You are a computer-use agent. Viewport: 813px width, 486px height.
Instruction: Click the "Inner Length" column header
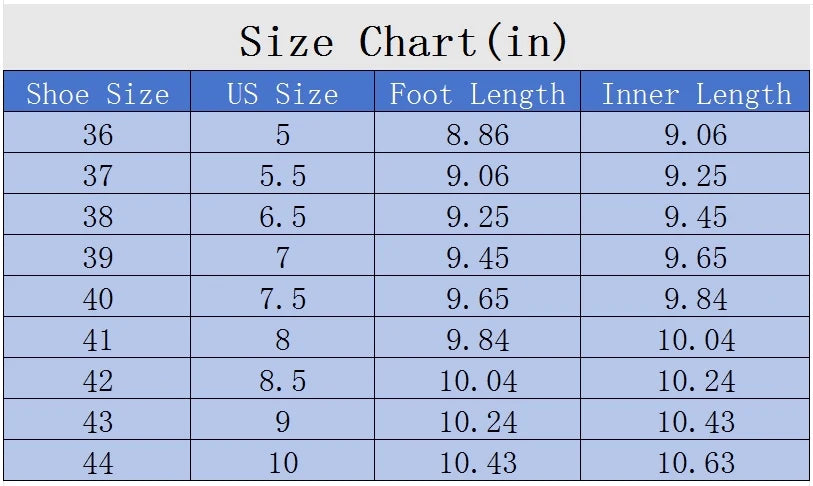click(x=696, y=94)
